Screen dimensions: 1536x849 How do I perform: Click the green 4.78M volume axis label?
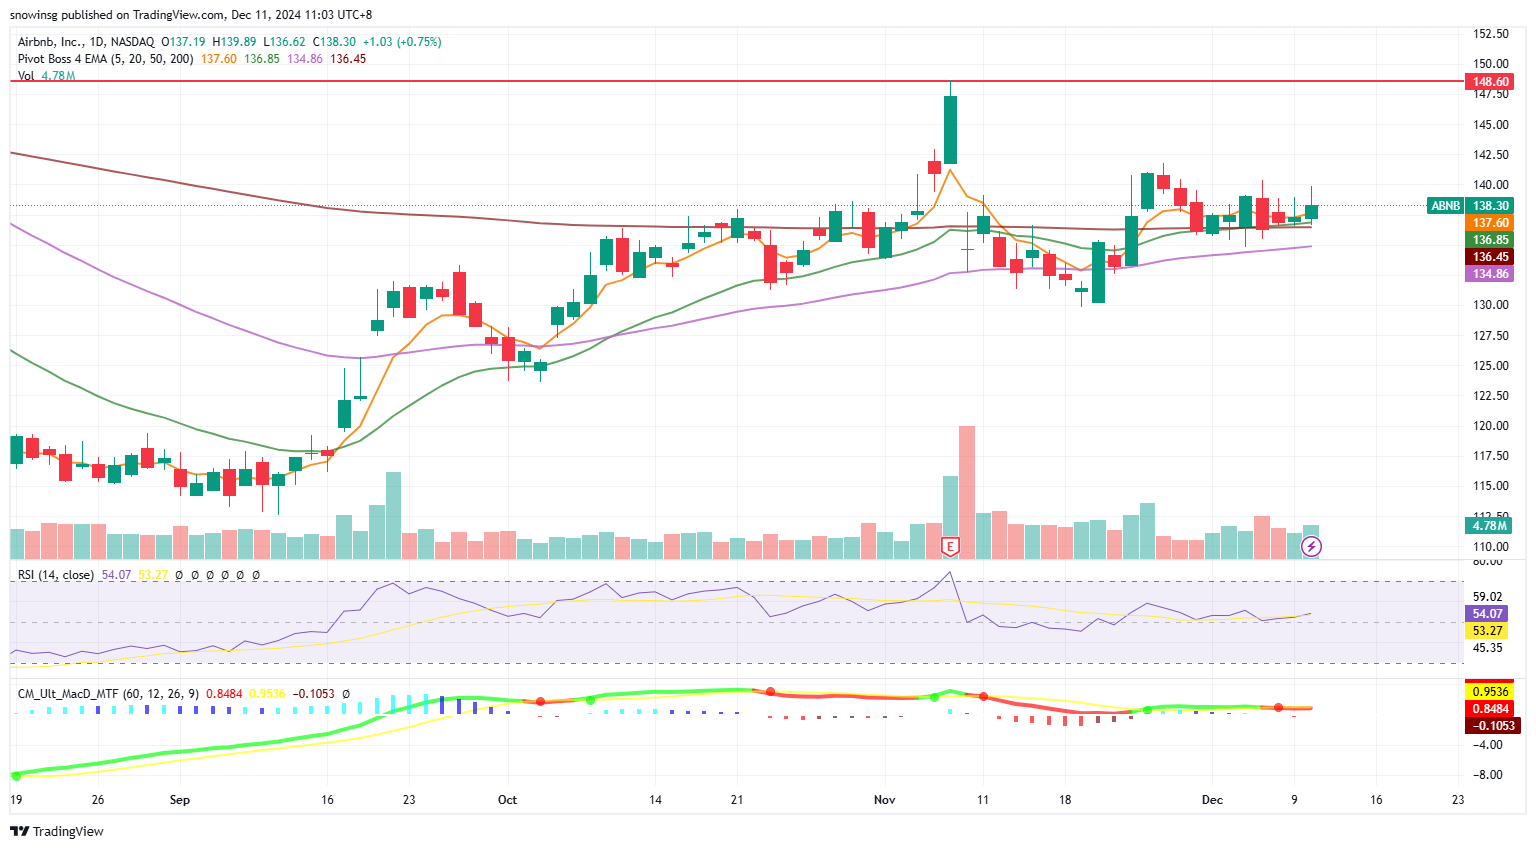click(x=1490, y=525)
